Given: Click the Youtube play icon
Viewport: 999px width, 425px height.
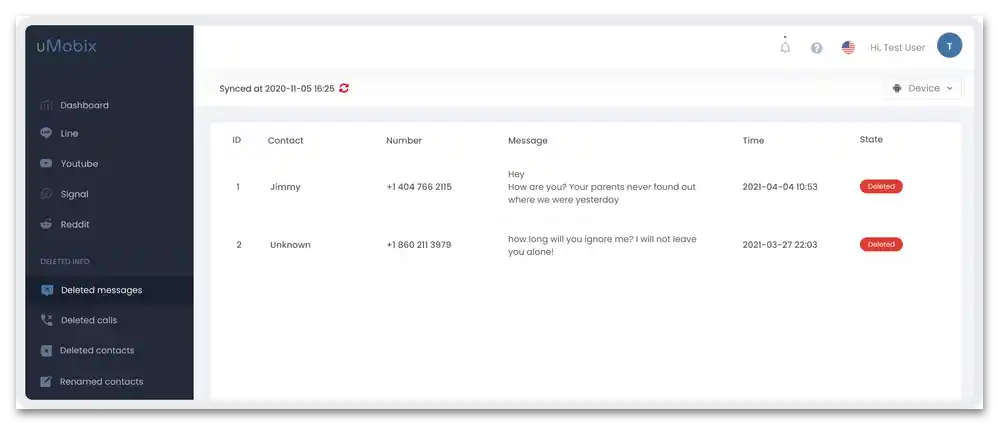Looking at the screenshot, I should point(46,163).
